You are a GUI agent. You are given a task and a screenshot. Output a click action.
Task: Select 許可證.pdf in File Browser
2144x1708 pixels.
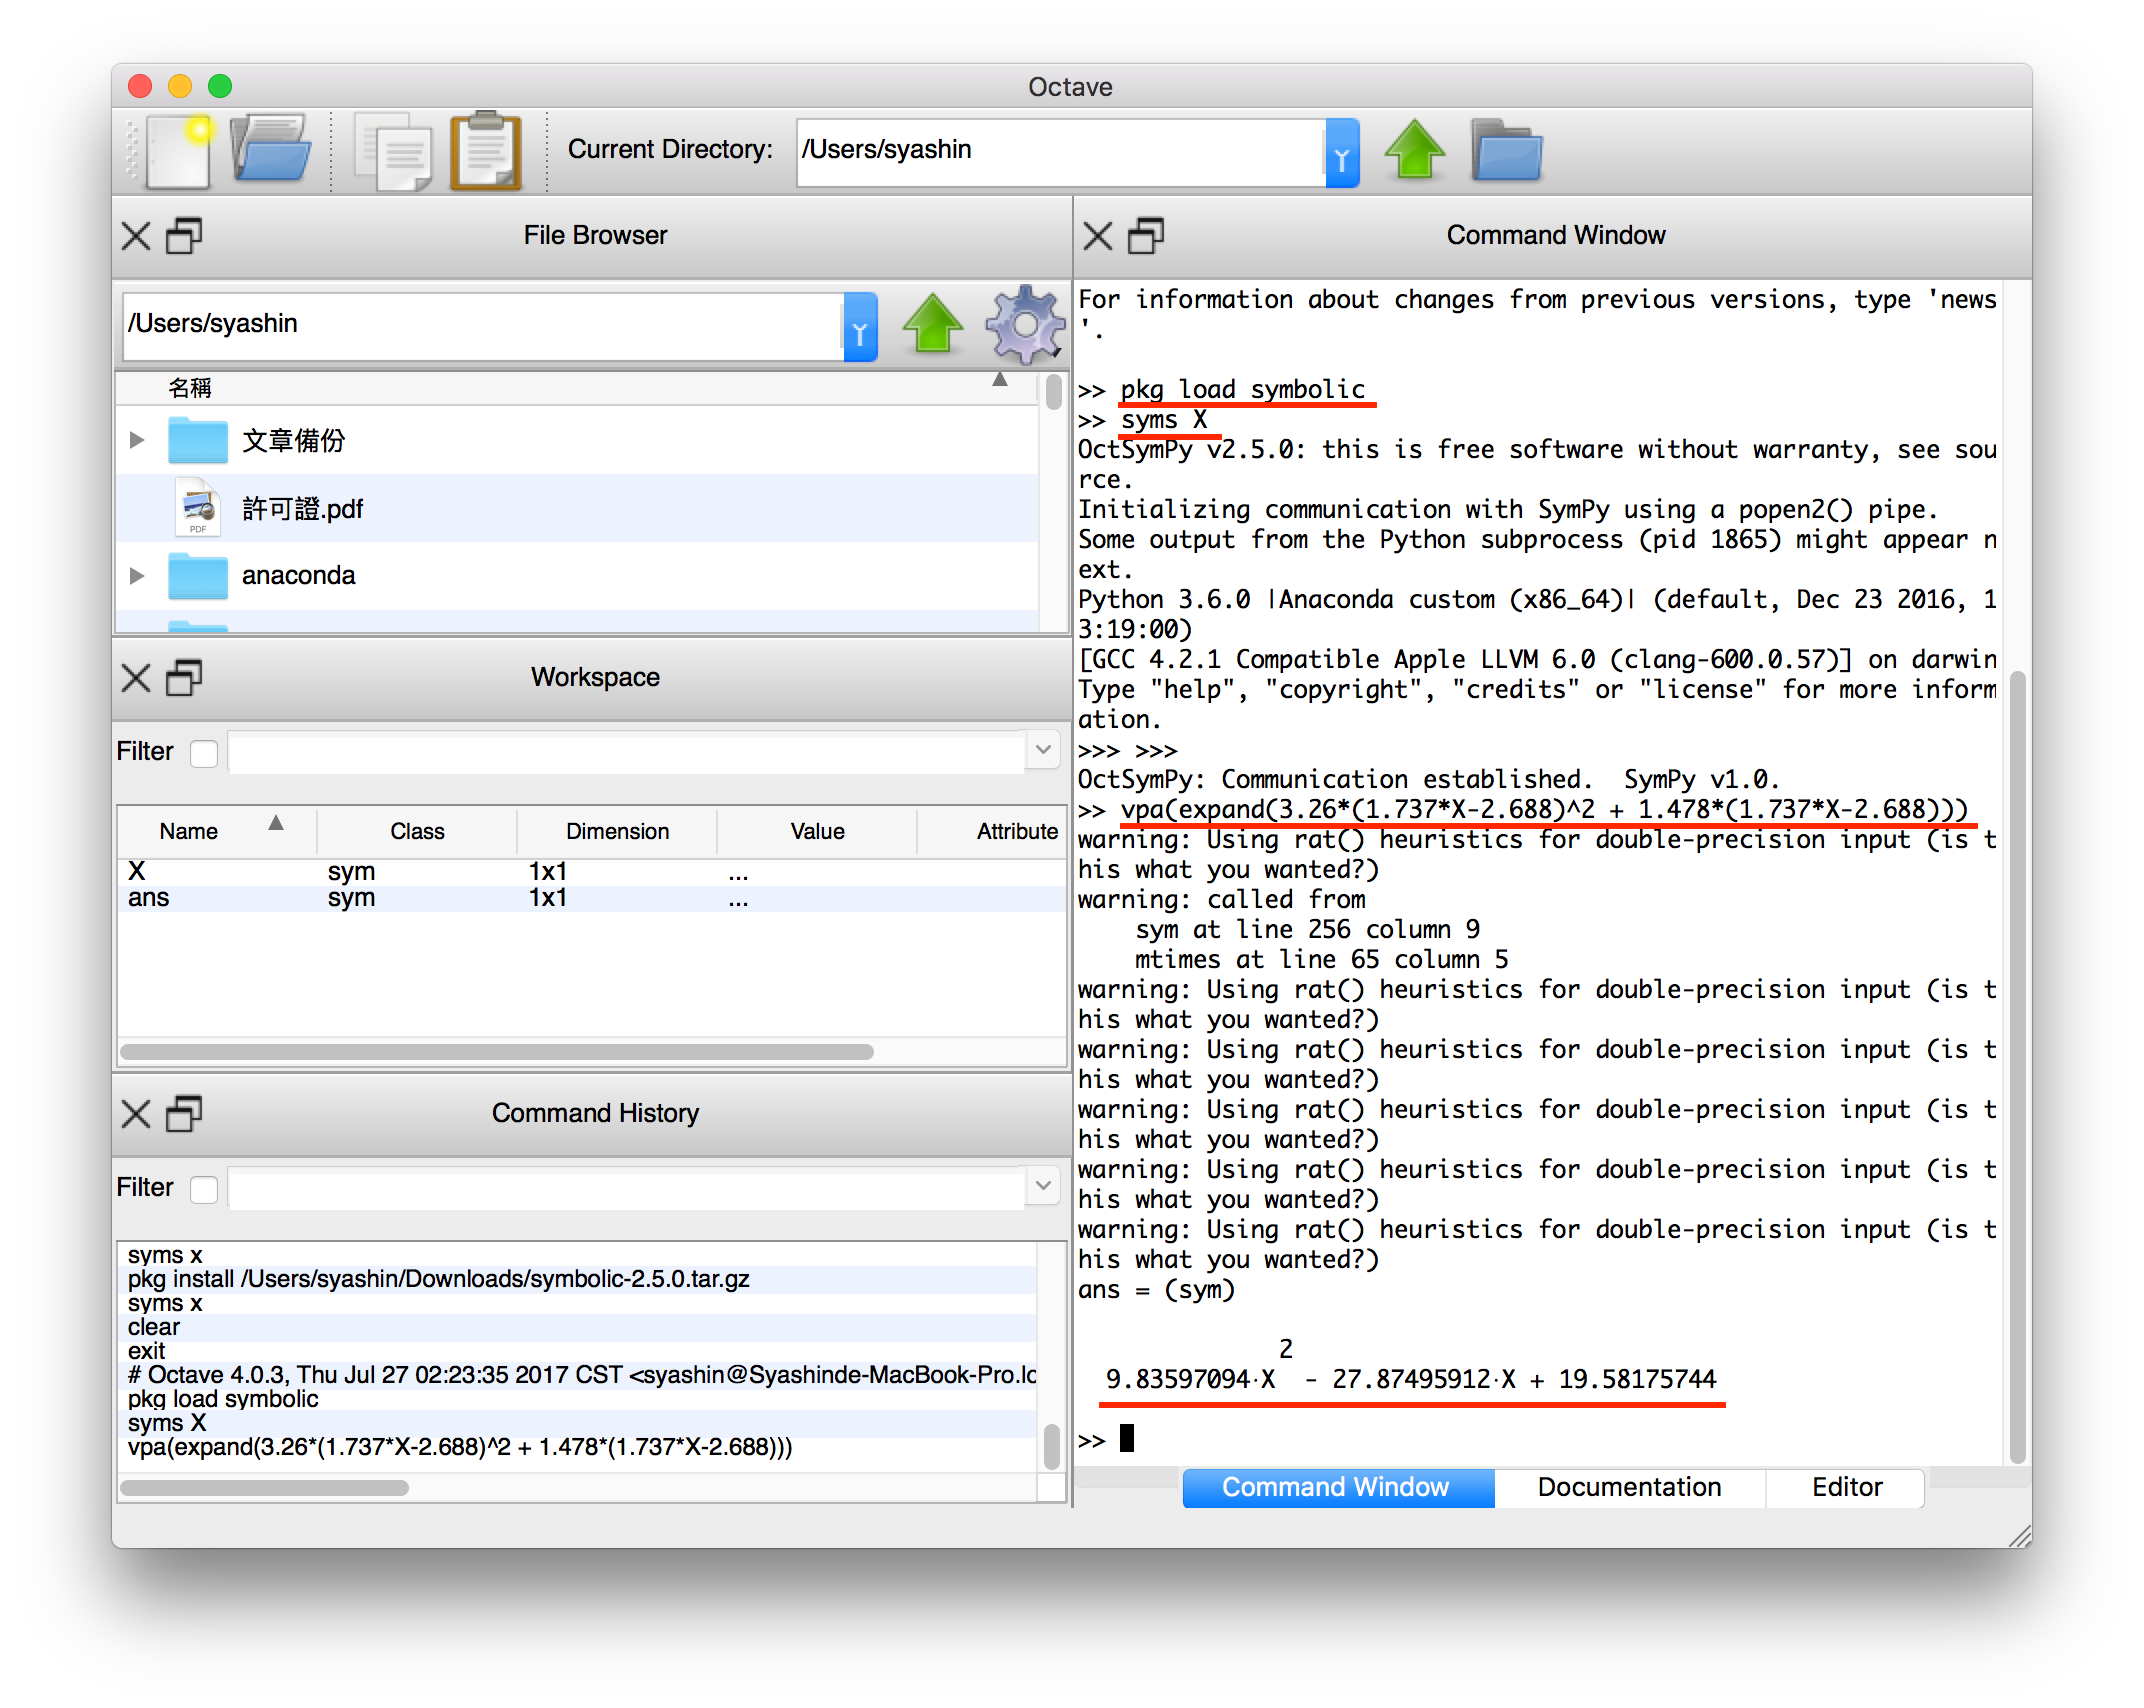[x=302, y=509]
